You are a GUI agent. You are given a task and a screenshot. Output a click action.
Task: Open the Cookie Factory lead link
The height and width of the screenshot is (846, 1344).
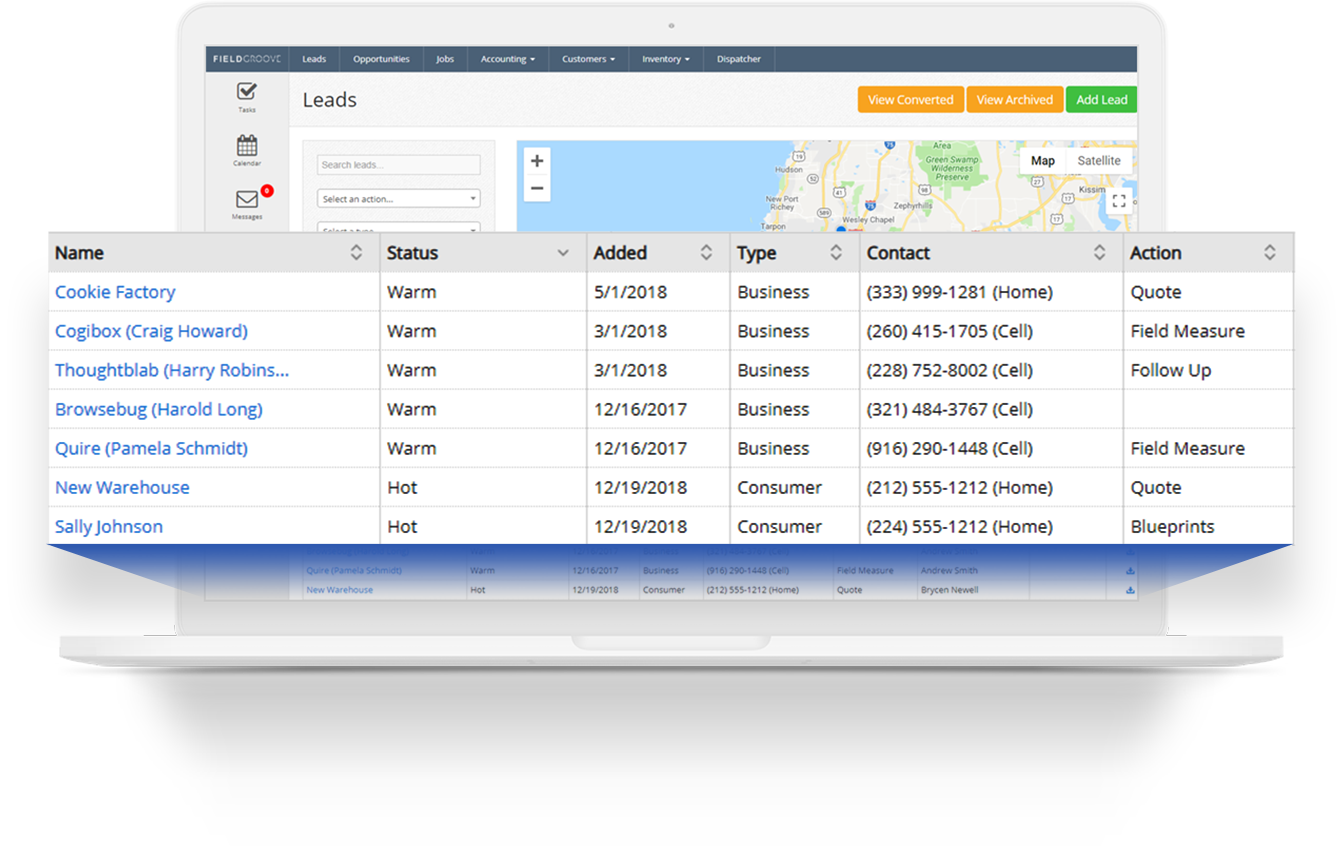point(115,292)
